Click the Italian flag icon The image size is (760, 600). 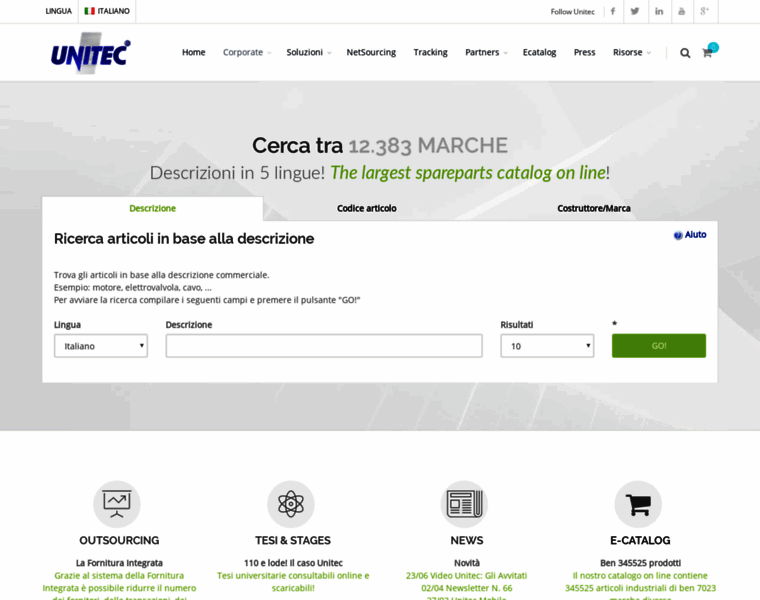[89, 11]
